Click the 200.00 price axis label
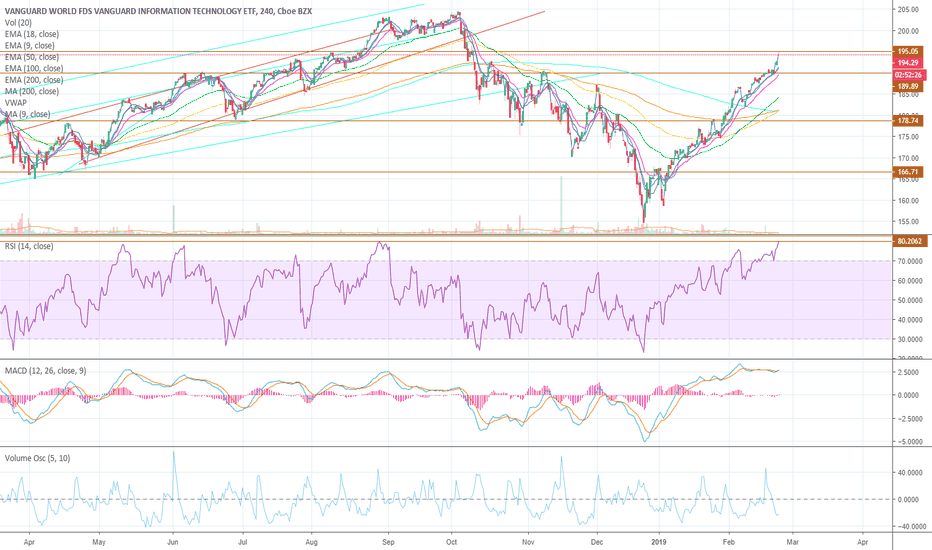The height and width of the screenshot is (550, 932). [908, 31]
